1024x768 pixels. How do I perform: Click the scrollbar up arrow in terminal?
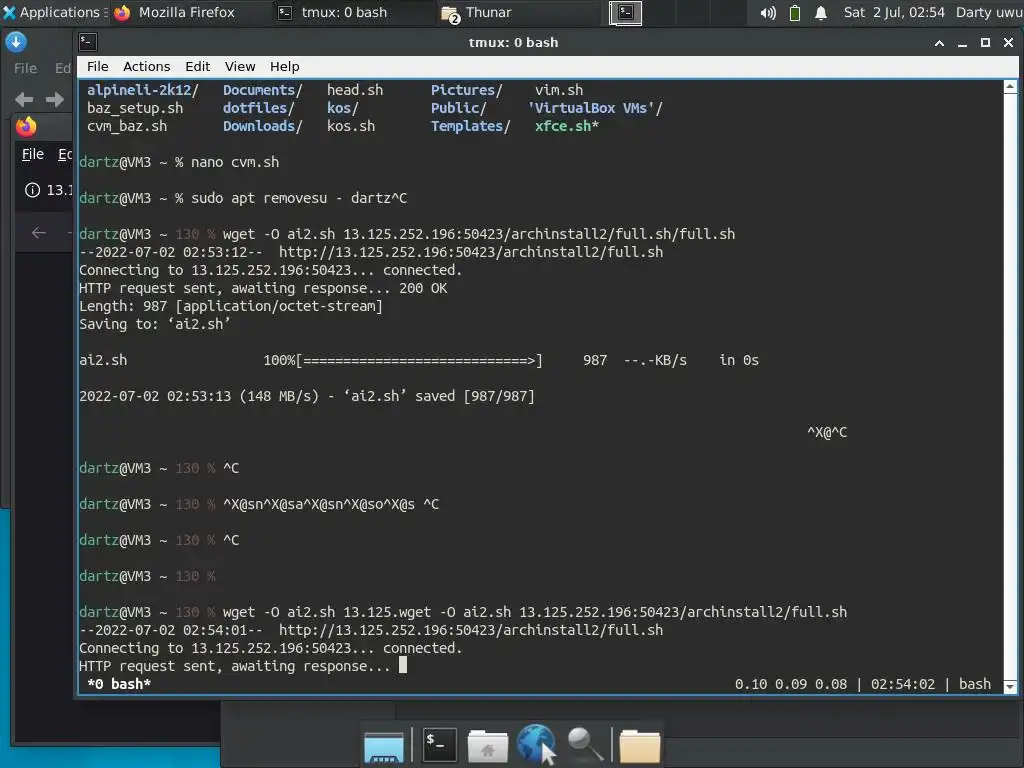(x=1010, y=86)
